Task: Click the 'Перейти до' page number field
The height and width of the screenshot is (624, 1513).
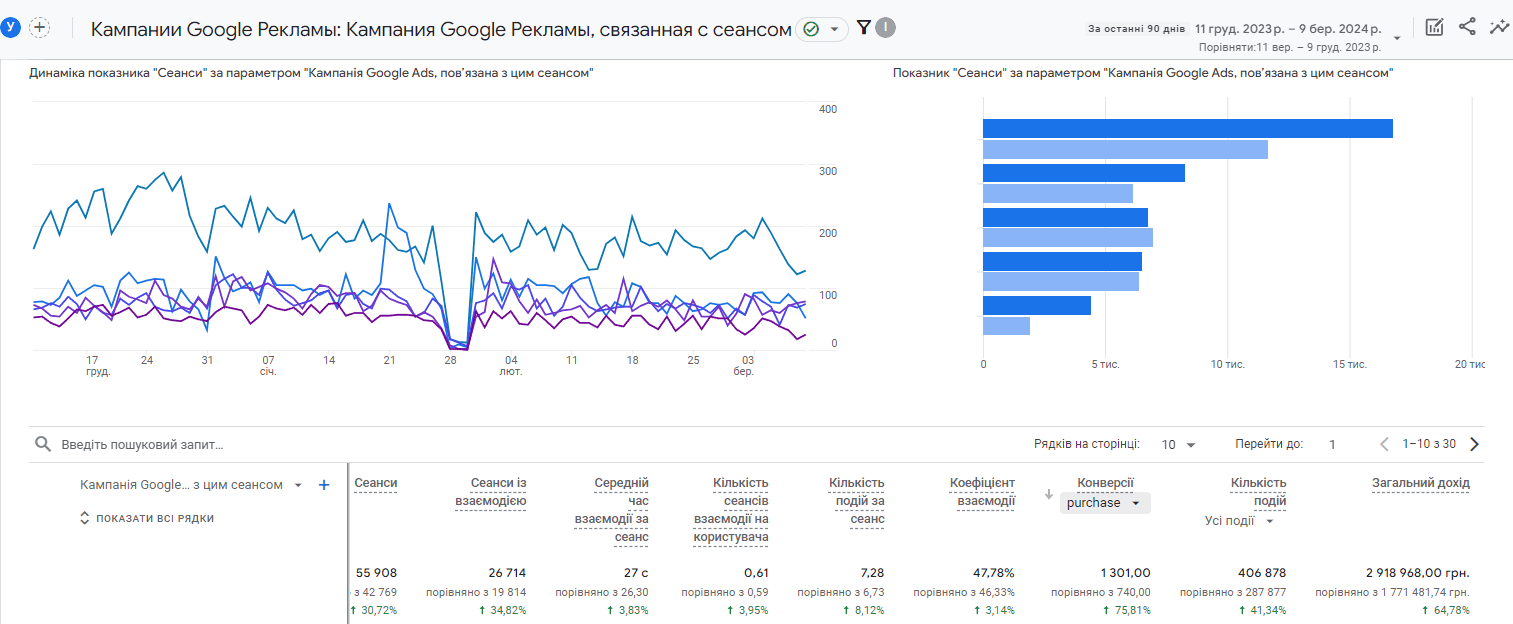Action: [1333, 444]
